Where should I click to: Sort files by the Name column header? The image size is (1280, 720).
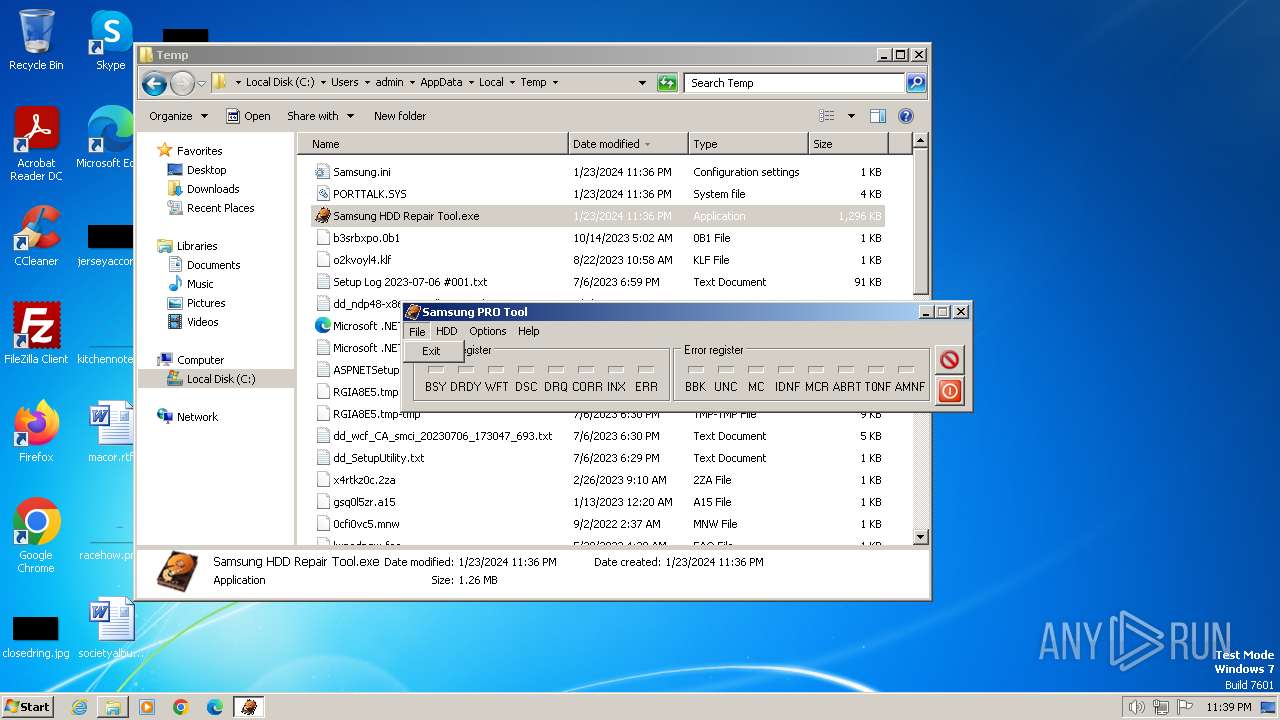[x=433, y=144]
